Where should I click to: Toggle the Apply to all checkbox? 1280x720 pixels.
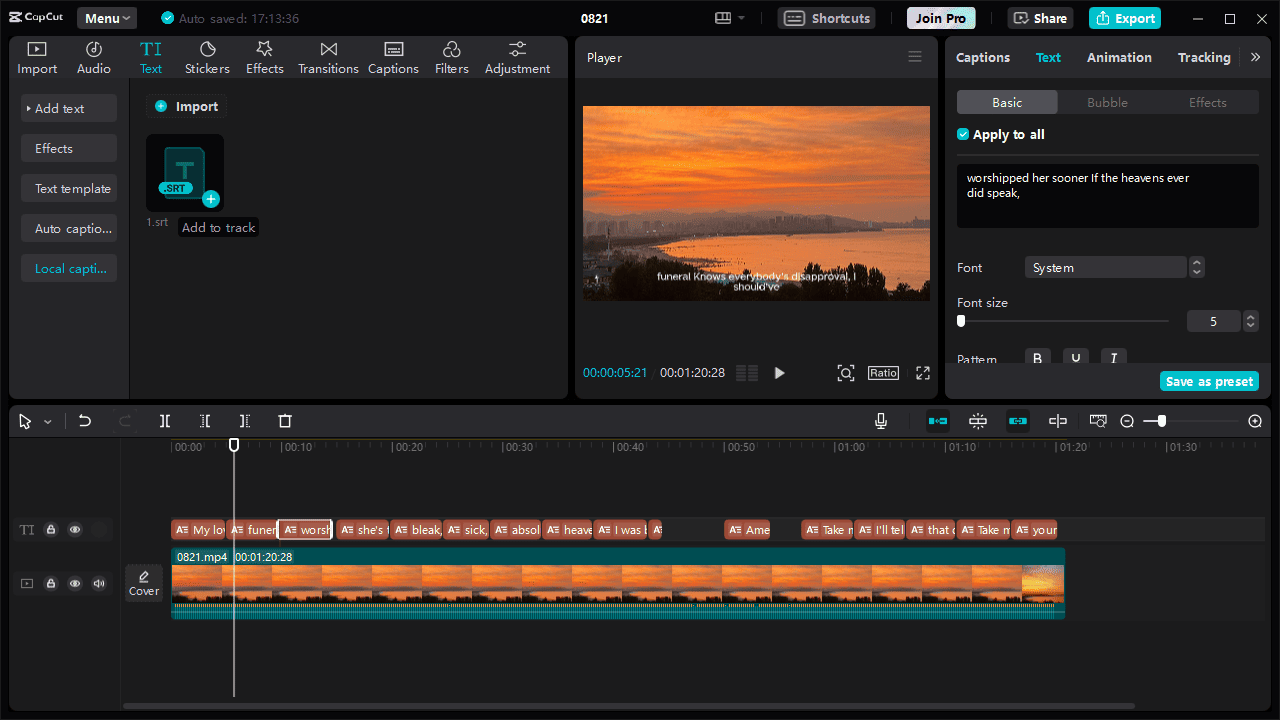point(963,134)
